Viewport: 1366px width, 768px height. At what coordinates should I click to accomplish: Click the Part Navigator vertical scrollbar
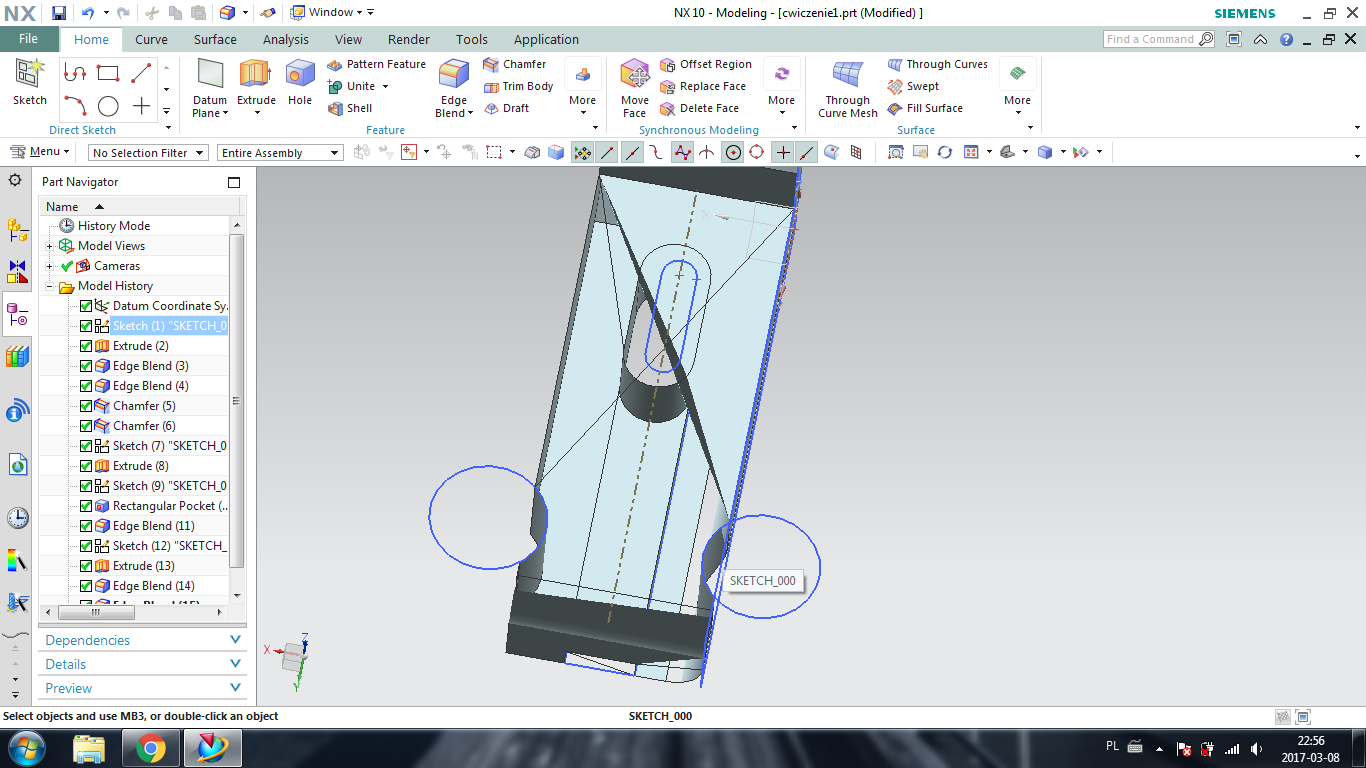pyautogui.click(x=236, y=400)
